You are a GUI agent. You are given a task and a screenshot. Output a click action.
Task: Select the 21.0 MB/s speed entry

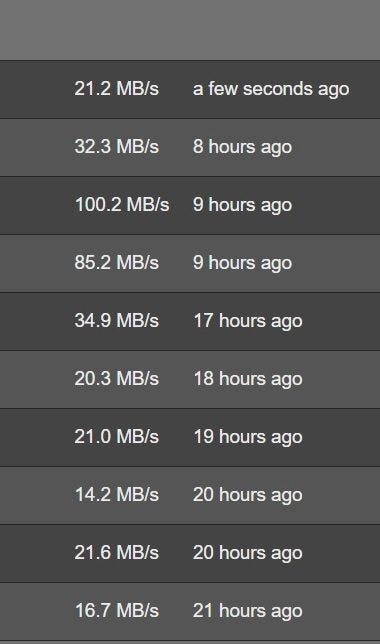116,437
